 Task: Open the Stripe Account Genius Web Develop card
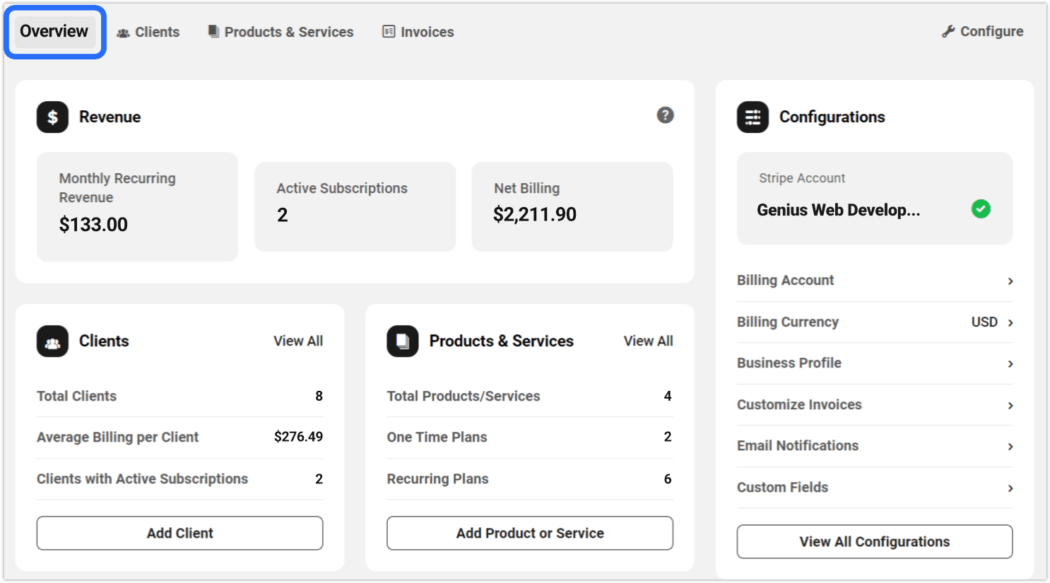(x=875, y=198)
